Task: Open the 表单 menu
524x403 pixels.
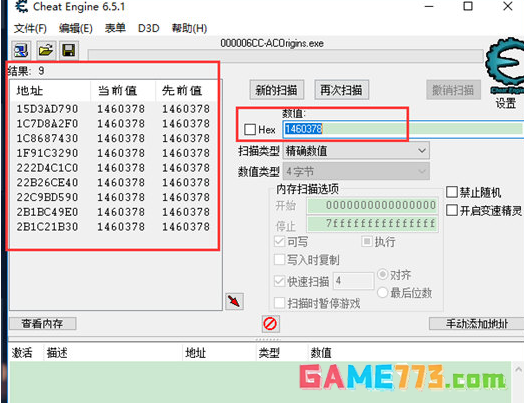Action: pos(115,28)
